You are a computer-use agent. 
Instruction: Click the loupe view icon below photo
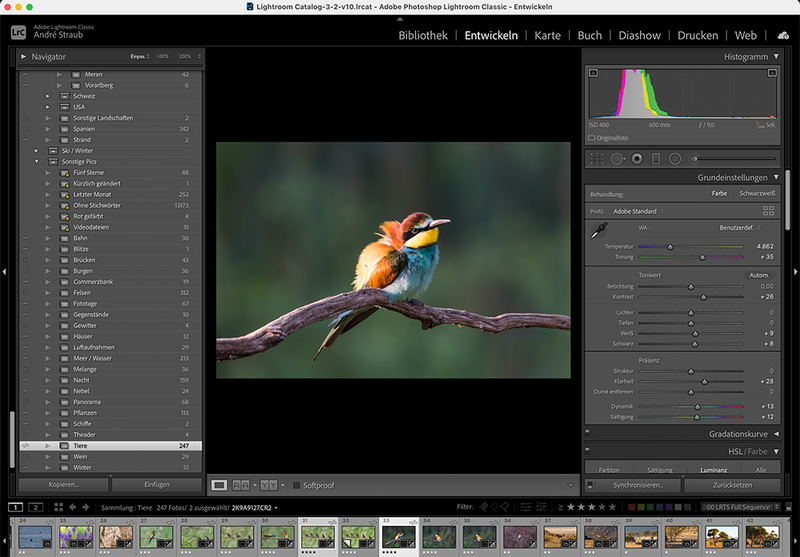point(219,485)
